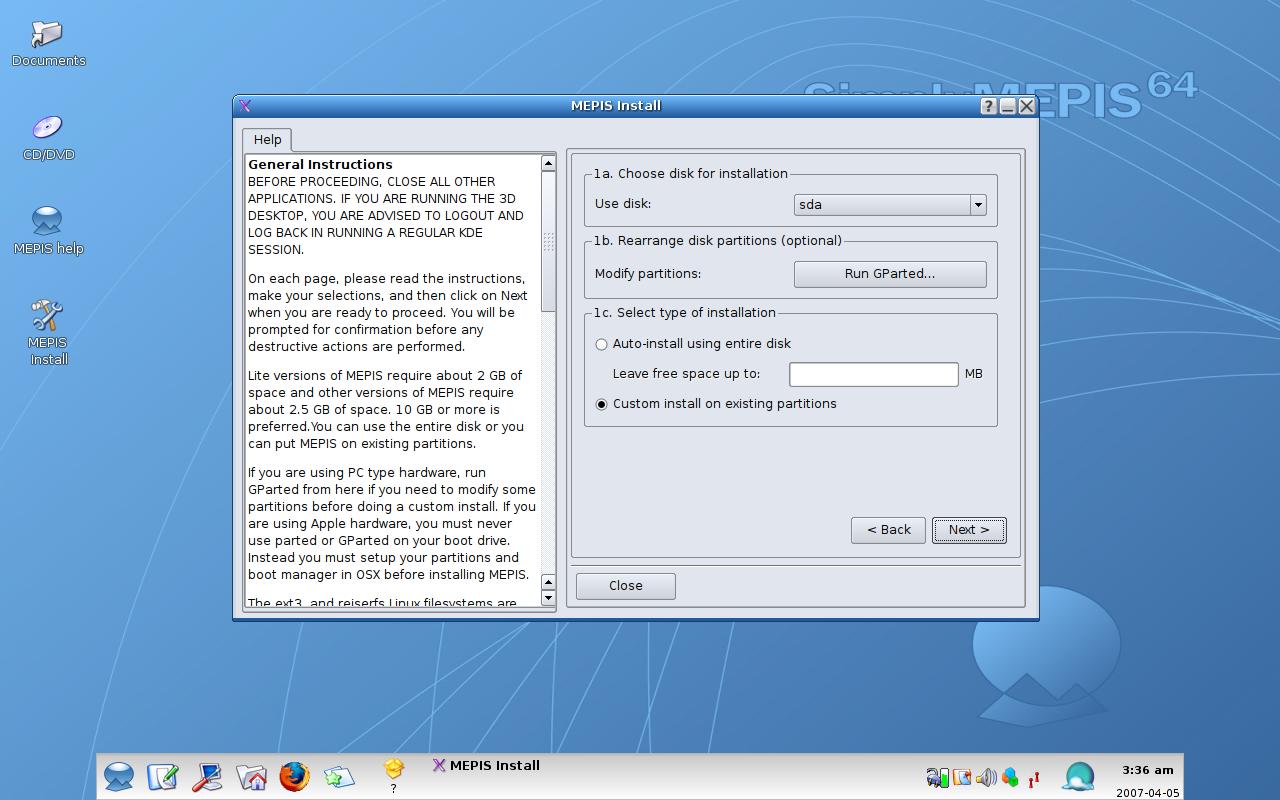1280x800 pixels.
Task: Open the green star folder panel icon
Action: tap(338, 777)
